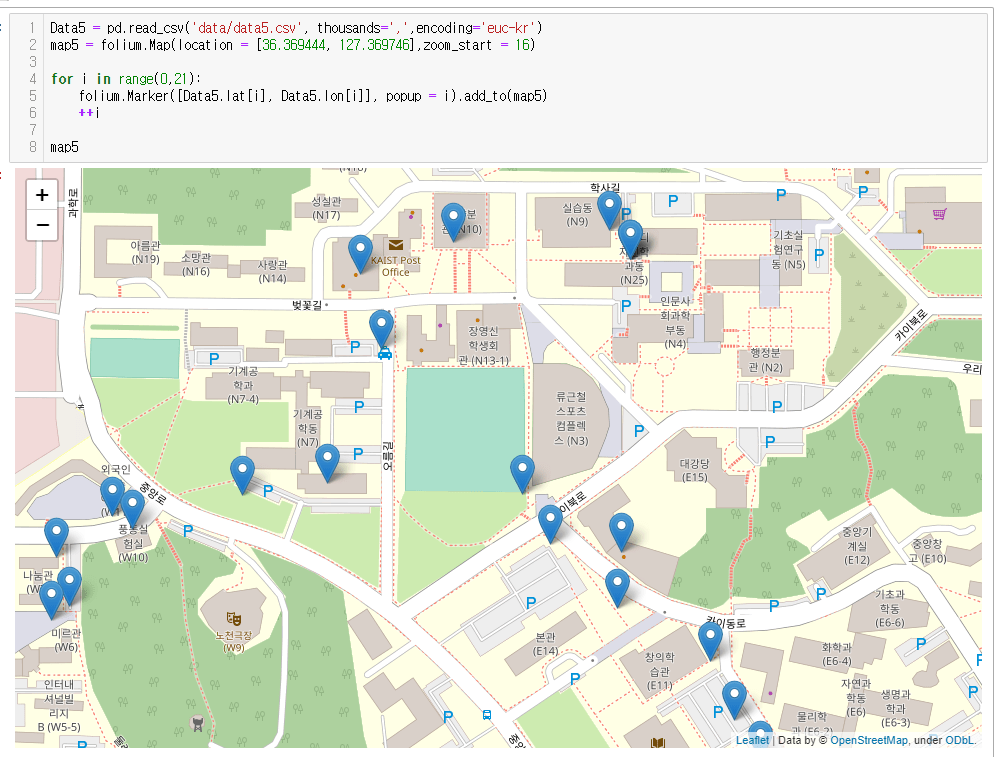1003x757 pixels.
Task: Open the OpenStreetMap attribution link
Action: tap(868, 740)
